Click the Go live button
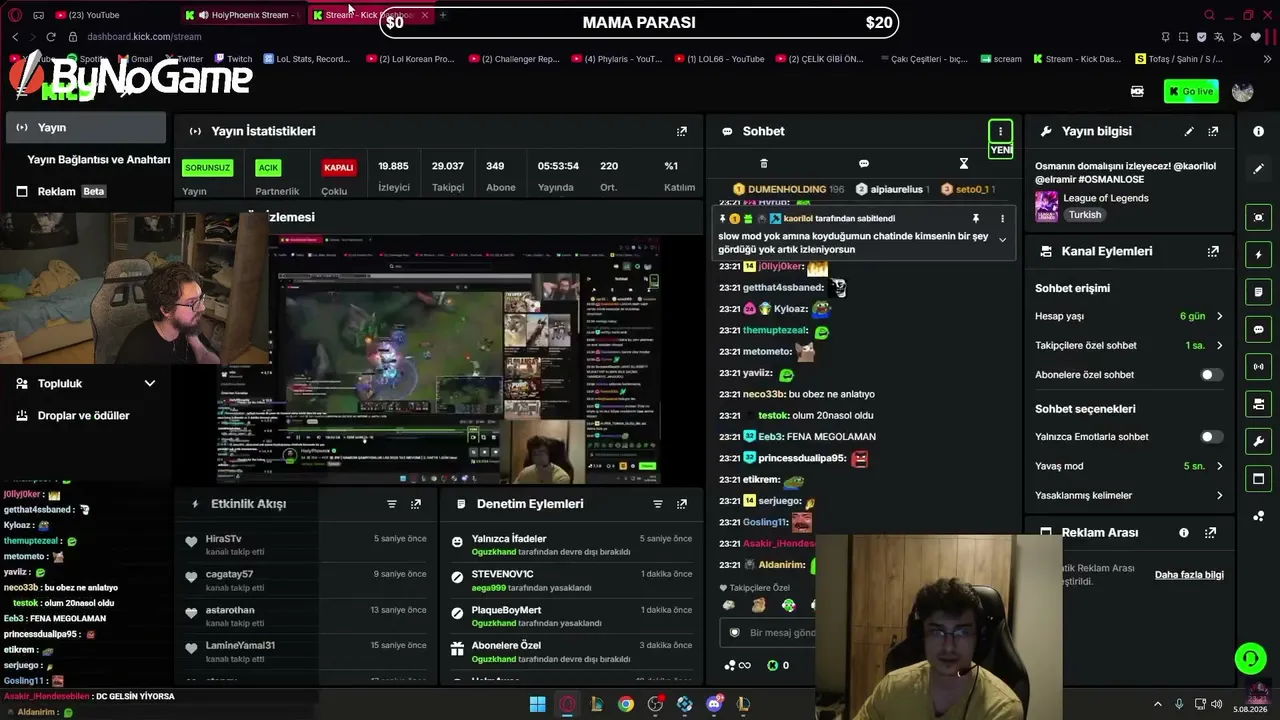The image size is (1280, 720). click(1191, 92)
